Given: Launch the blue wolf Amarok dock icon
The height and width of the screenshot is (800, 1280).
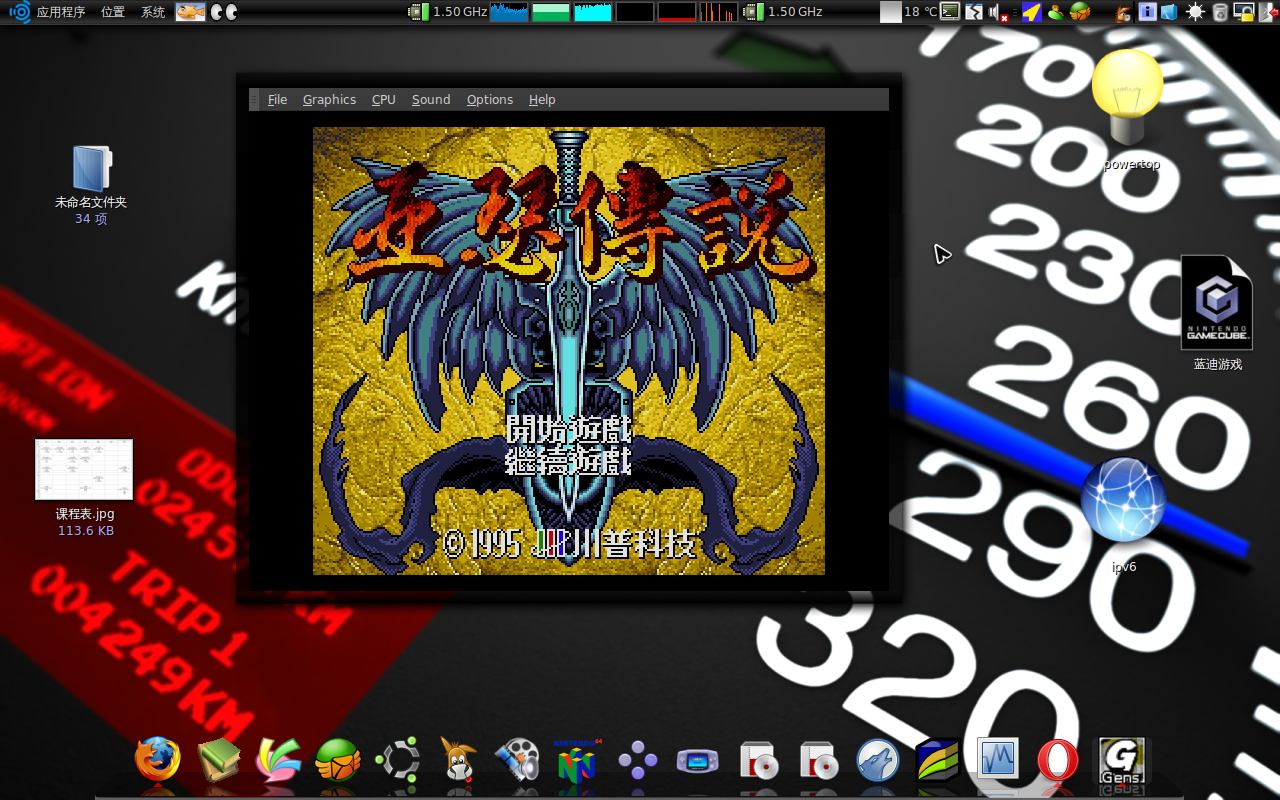Looking at the screenshot, I should click(x=878, y=761).
